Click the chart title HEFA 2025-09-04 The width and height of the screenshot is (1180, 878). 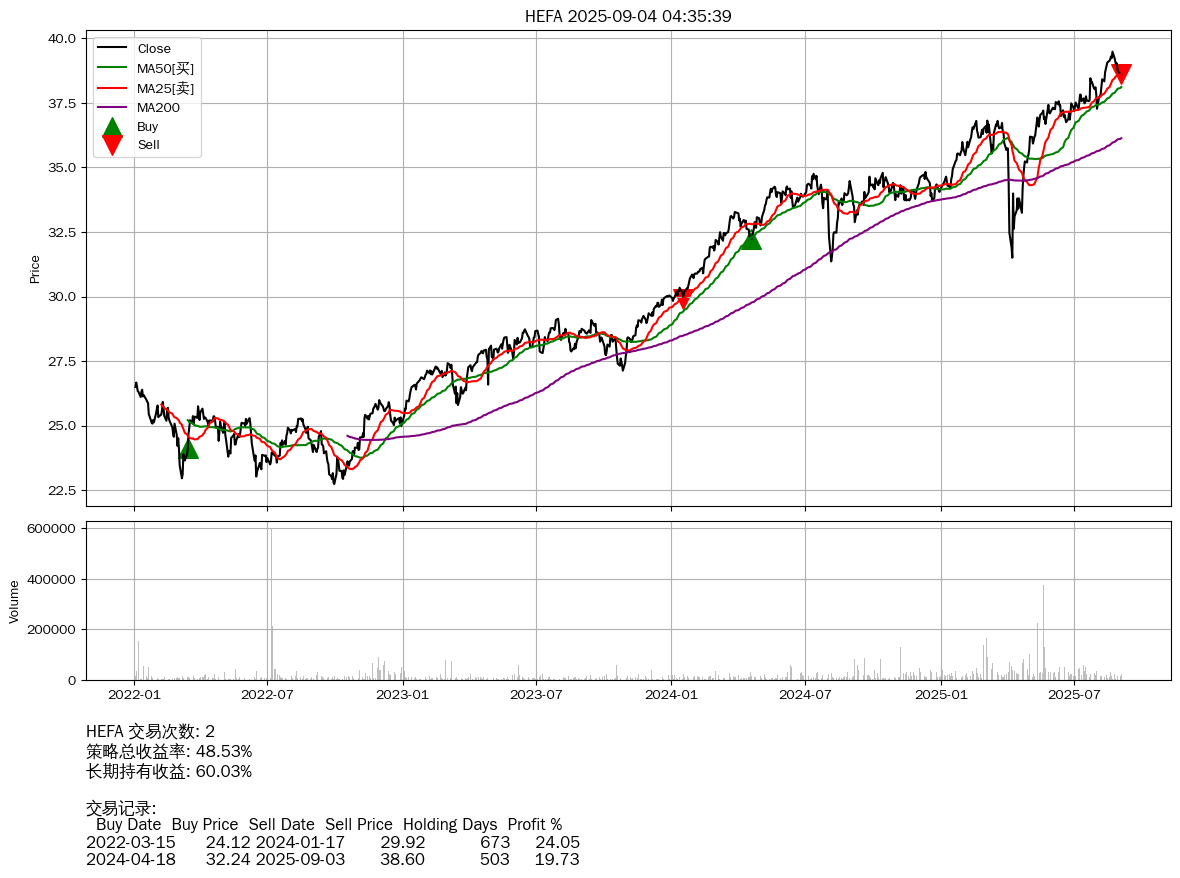click(628, 16)
